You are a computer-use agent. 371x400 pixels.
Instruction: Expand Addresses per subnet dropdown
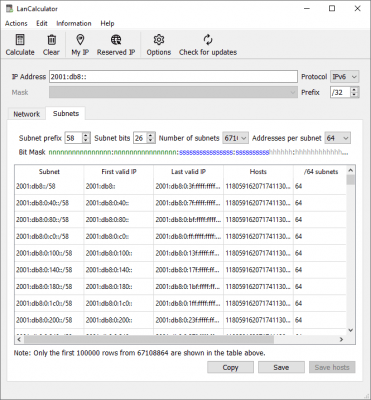337,138
